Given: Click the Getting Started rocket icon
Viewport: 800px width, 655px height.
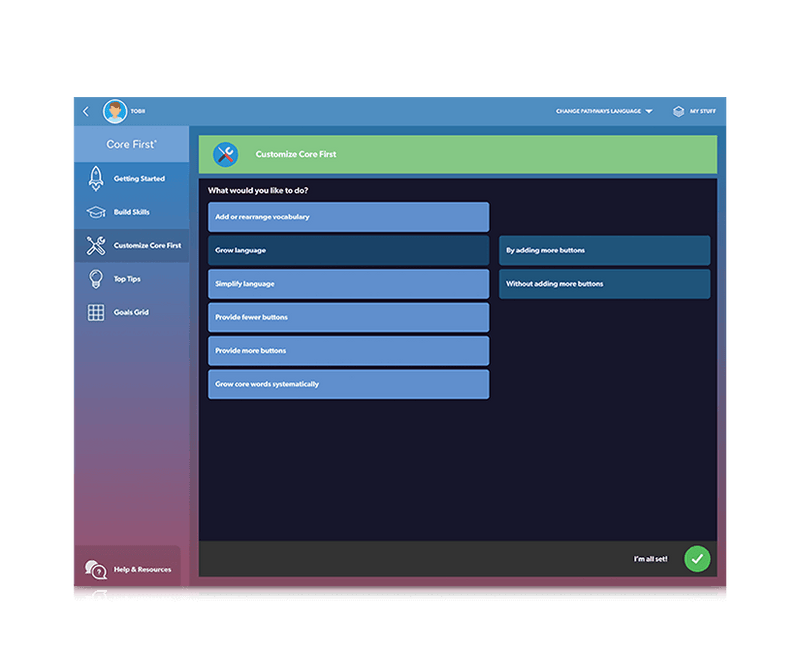Looking at the screenshot, I should coord(96,179).
